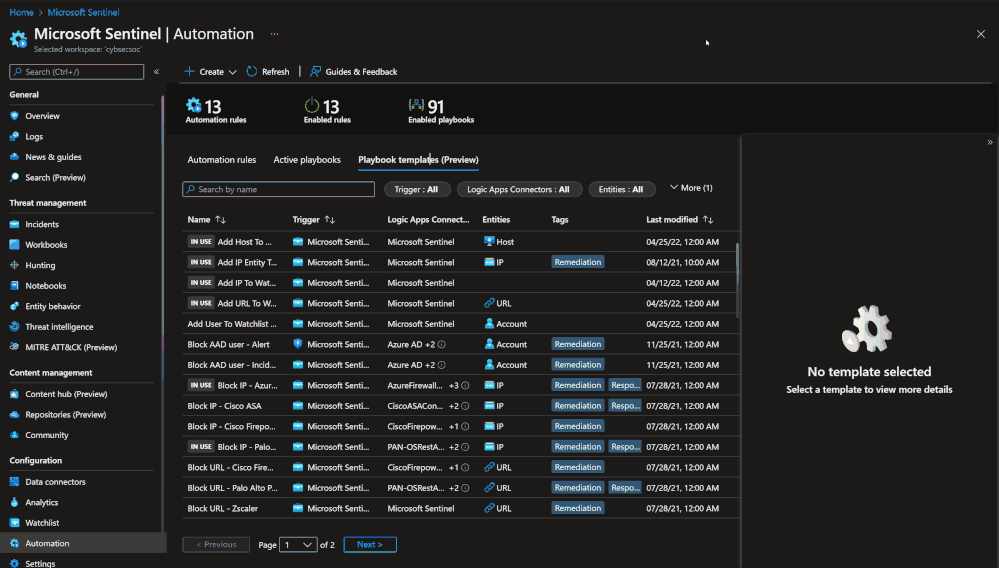The width and height of the screenshot is (999, 568).
Task: Click the Refresh icon in toolbar
Action: pos(252,71)
